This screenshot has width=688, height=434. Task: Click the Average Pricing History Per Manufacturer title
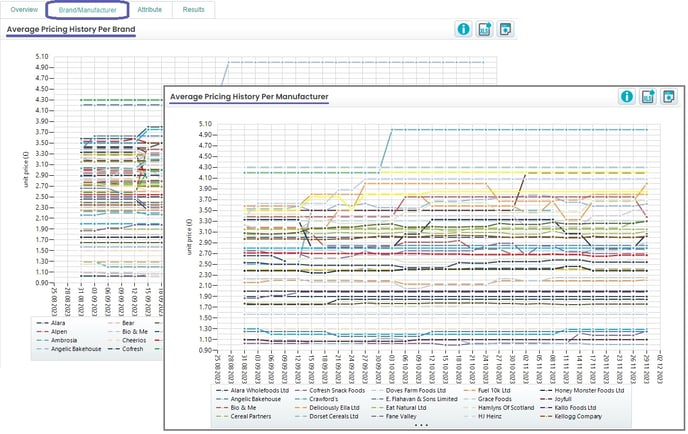[x=249, y=97]
